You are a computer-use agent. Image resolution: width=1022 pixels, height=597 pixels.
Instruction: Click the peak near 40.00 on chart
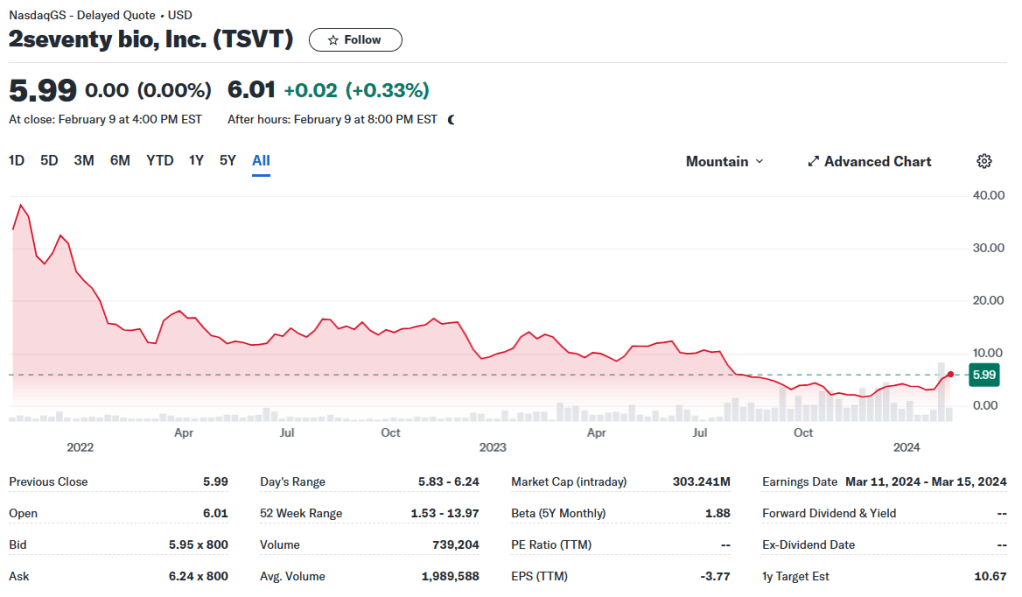[x=20, y=205]
